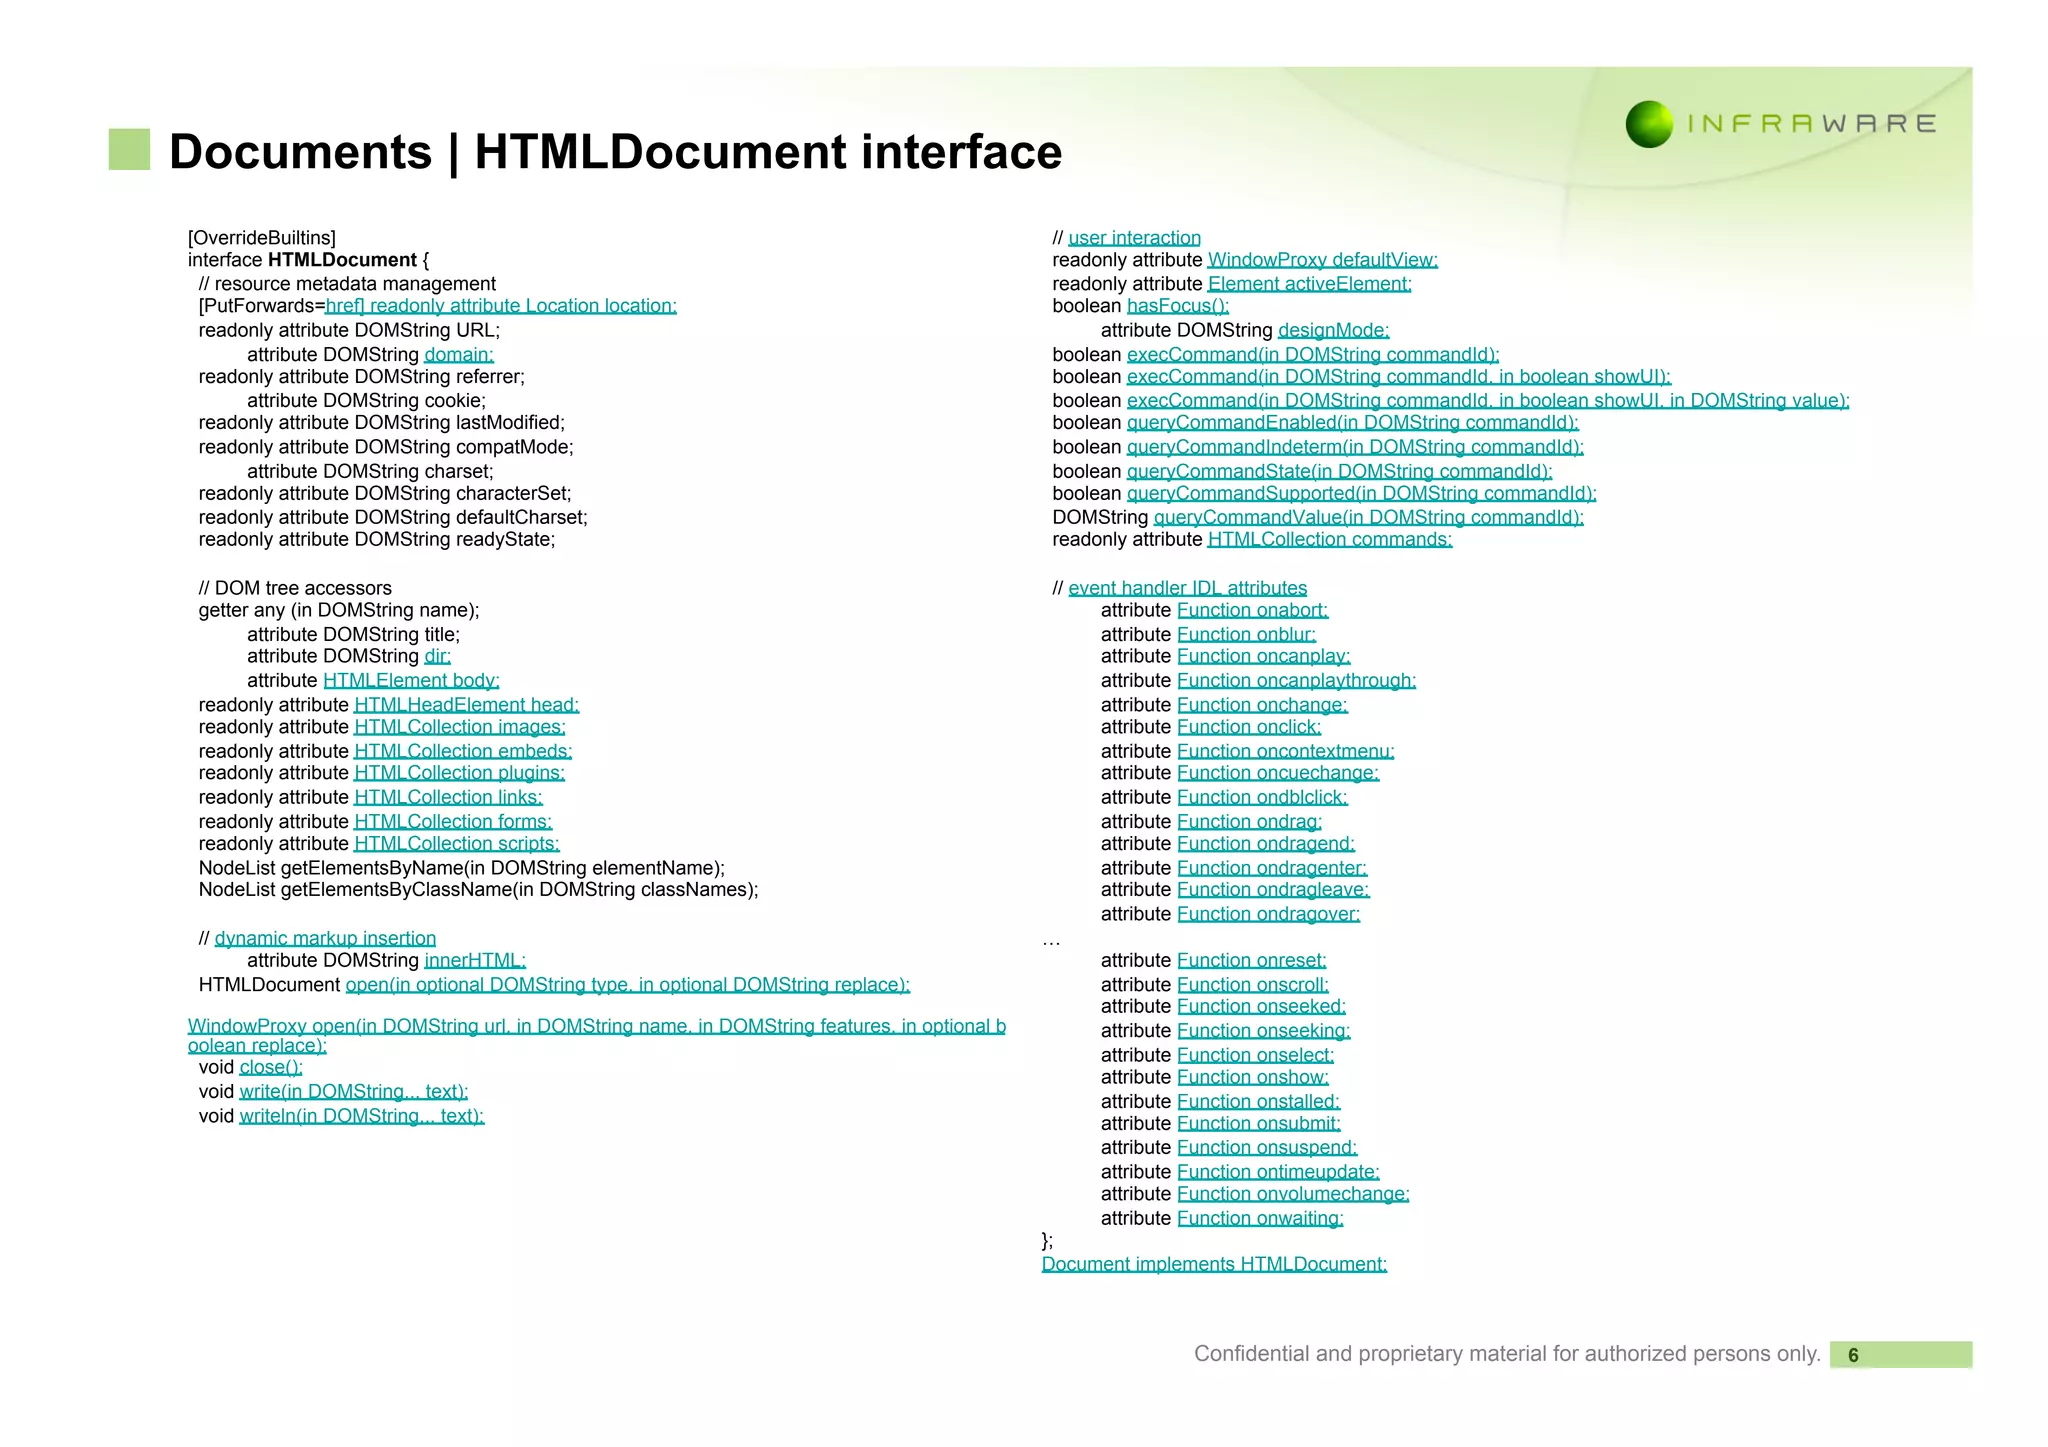Follow 'Function onclick;' link
This screenshot has height=1447, width=2048.
click(1249, 727)
